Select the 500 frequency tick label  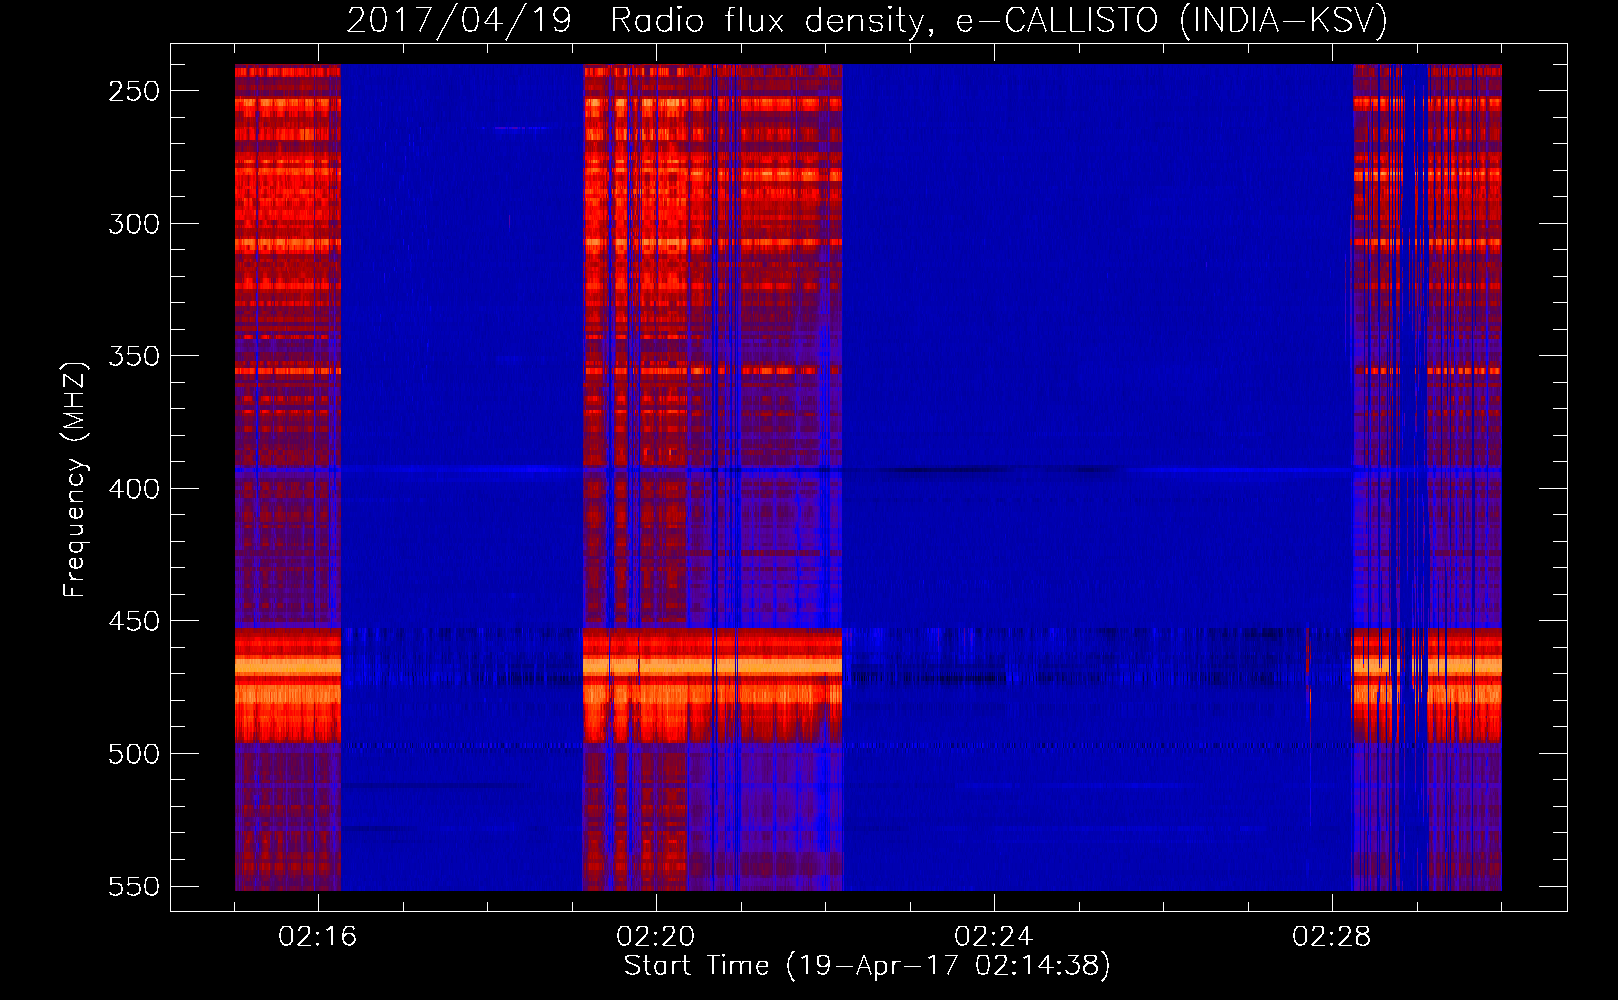(134, 754)
